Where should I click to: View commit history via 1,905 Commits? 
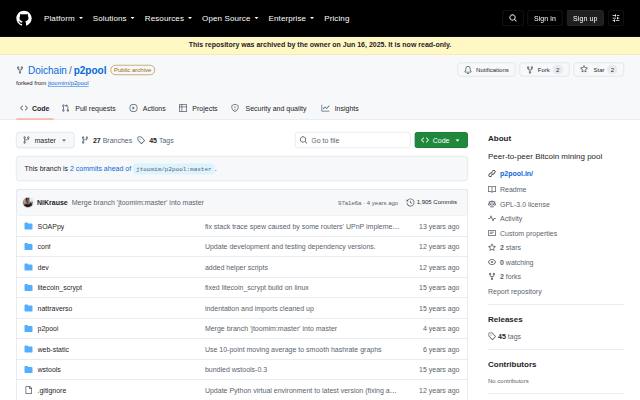point(432,202)
